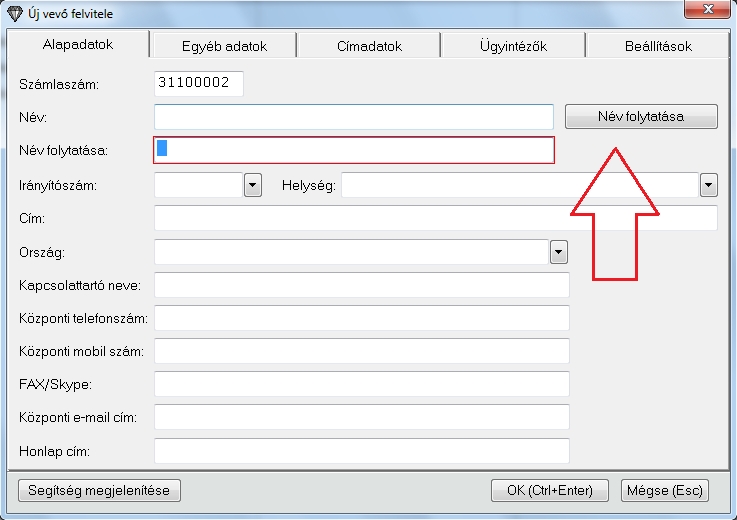Click the OK (Ctrl+Enter) button
Viewport: 737px width, 520px height.
pos(549,490)
